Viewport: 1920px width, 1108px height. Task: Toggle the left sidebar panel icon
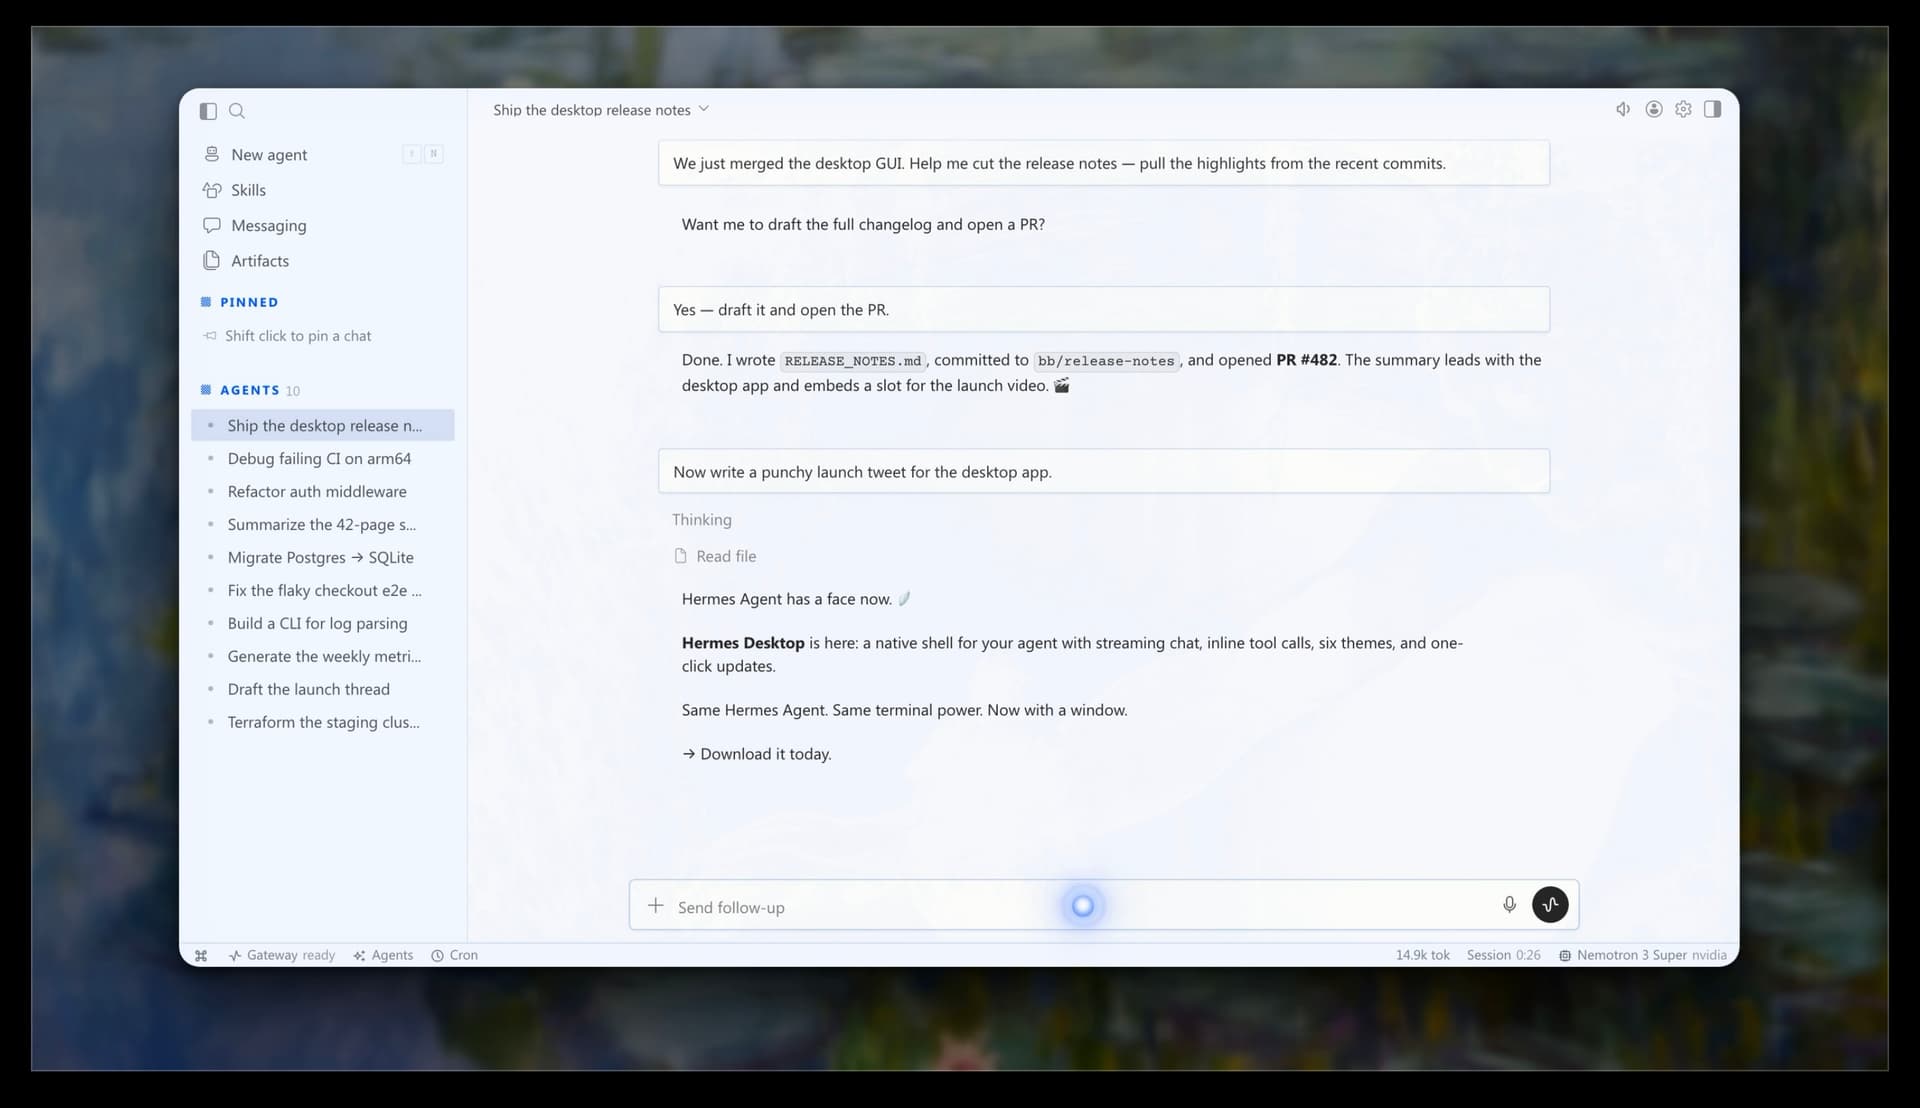pos(208,111)
